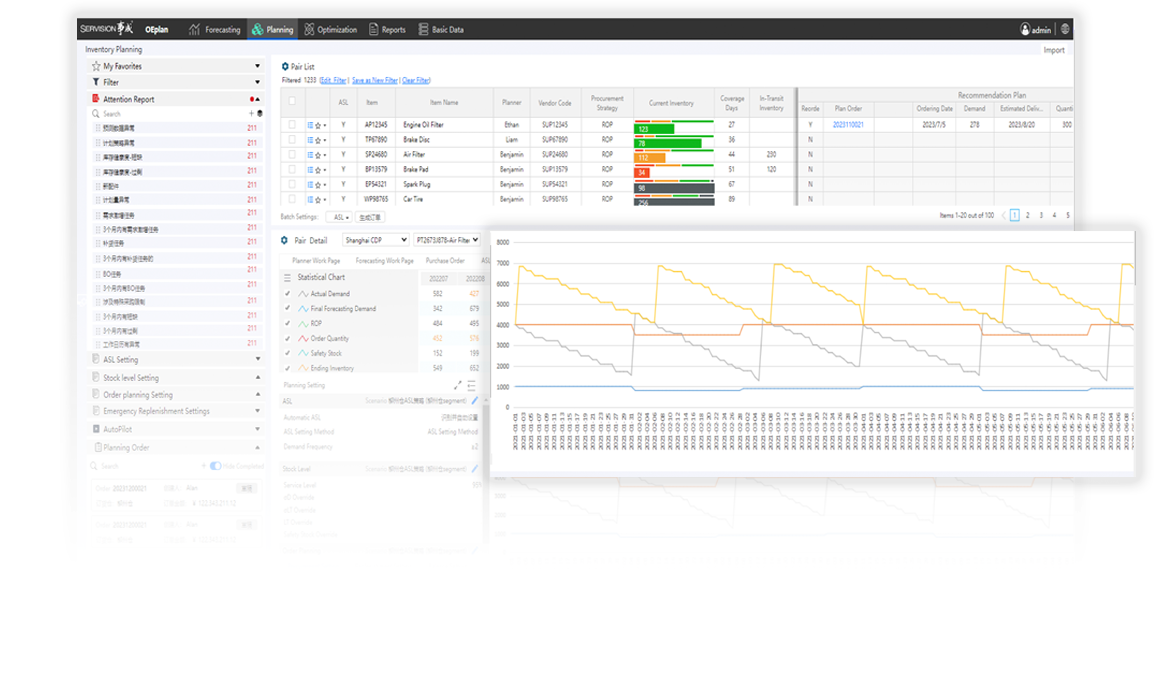Click the list collapse icon in Planning Setting
This screenshot has width=1154, height=691.
tap(471, 385)
